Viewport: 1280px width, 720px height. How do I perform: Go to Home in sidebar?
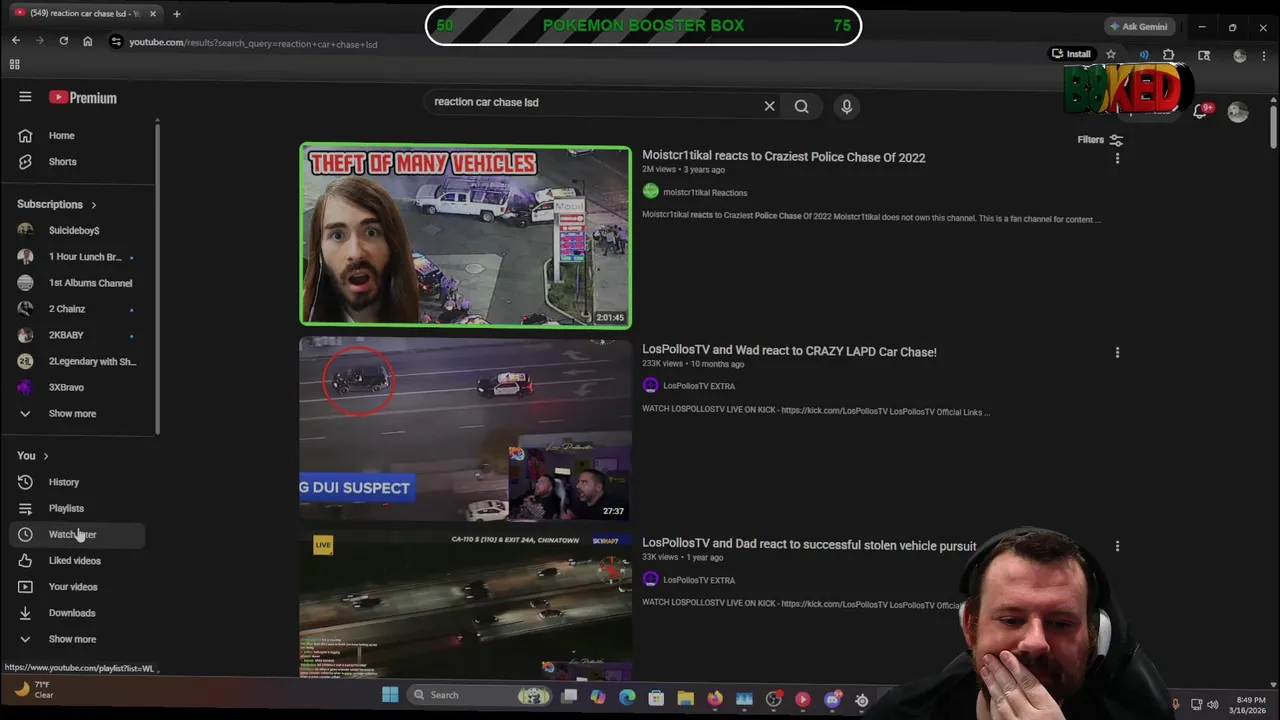point(78,135)
